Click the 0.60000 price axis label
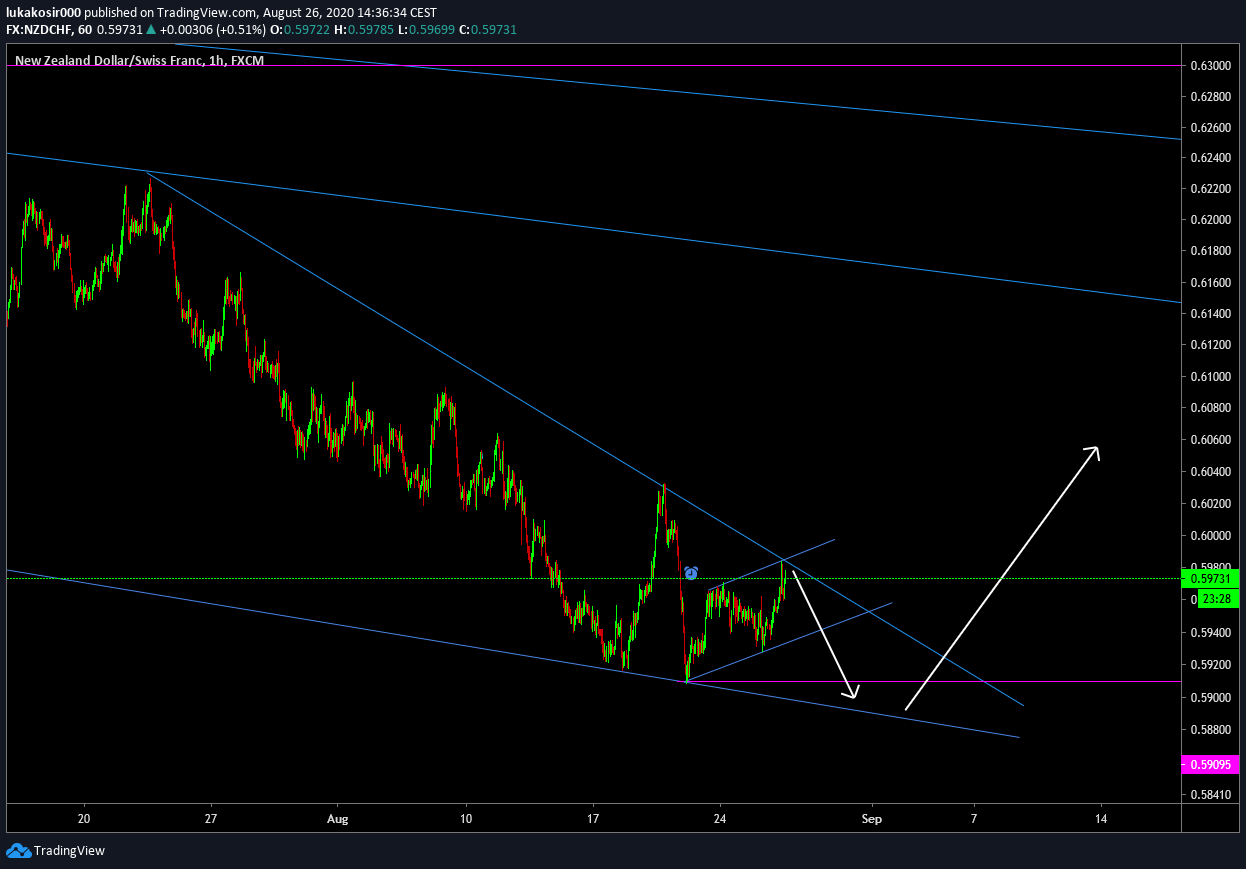Viewport: 1246px width, 869px height. tap(1210, 536)
